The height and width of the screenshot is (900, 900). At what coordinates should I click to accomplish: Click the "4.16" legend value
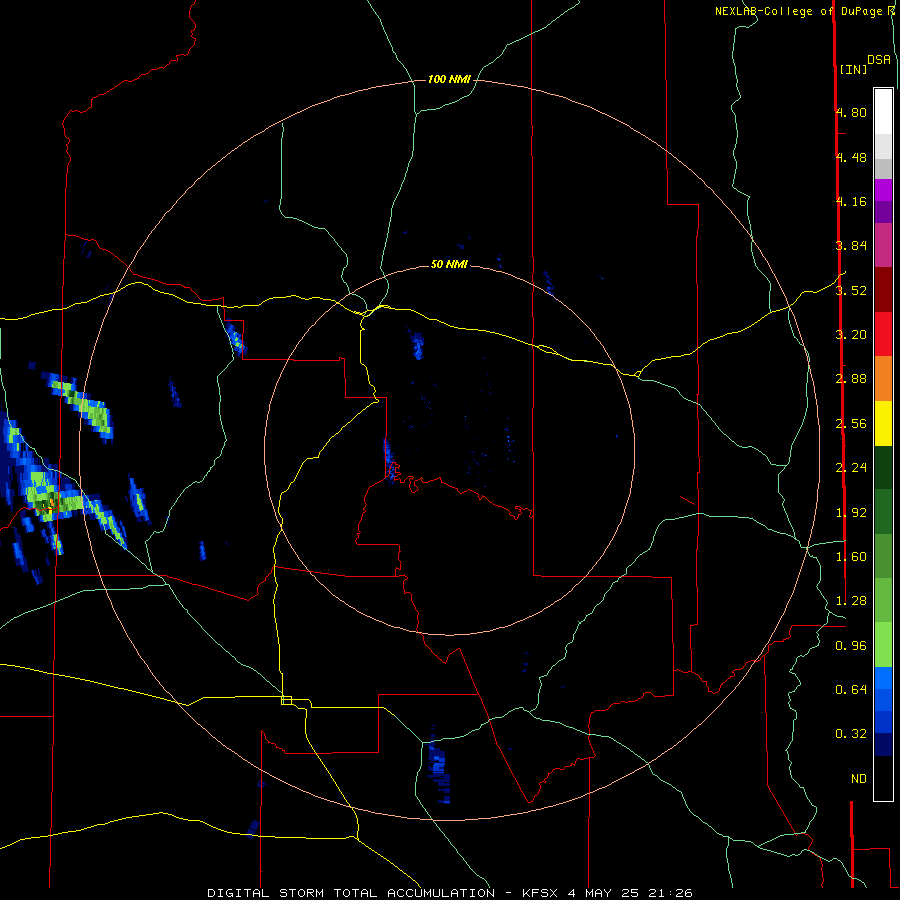click(851, 201)
